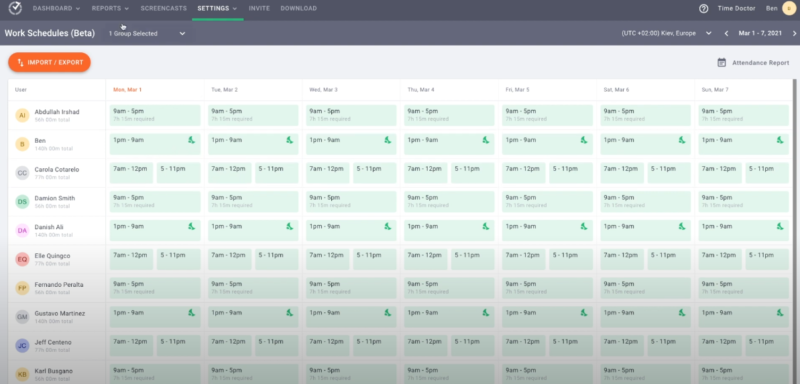Click the Import / Export button
The height and width of the screenshot is (384, 800).
(49, 62)
